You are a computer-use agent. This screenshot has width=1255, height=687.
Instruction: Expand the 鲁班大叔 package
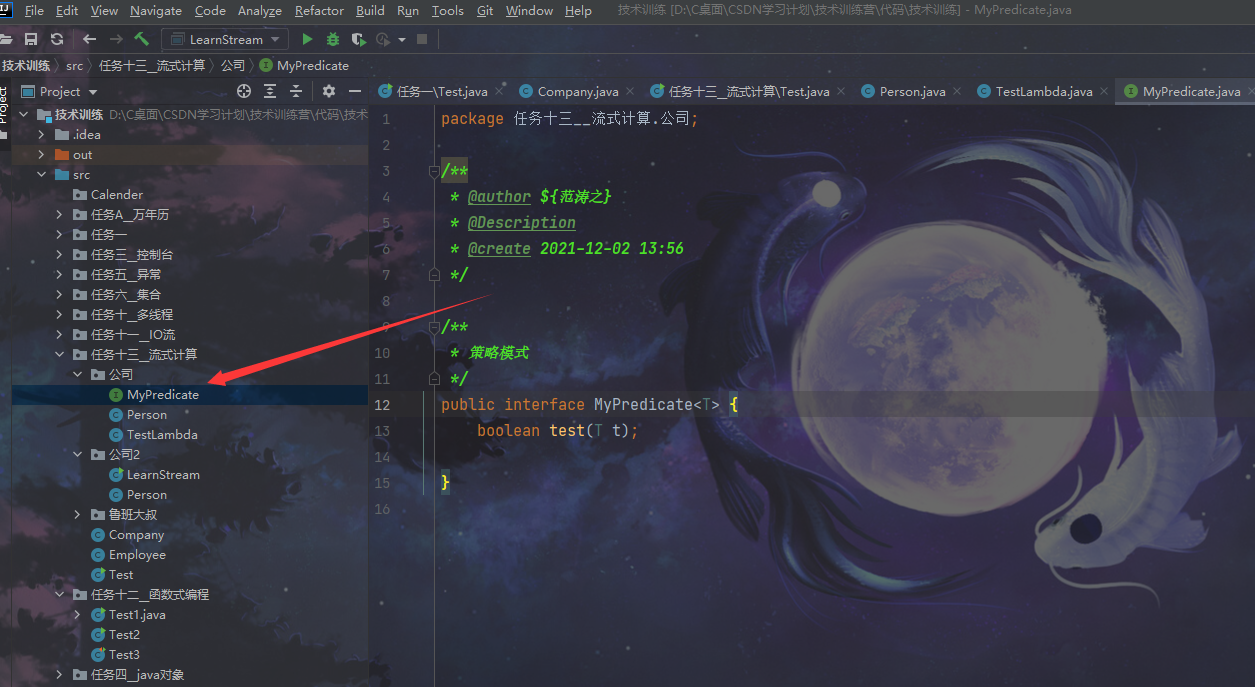pyautogui.click(x=77, y=515)
